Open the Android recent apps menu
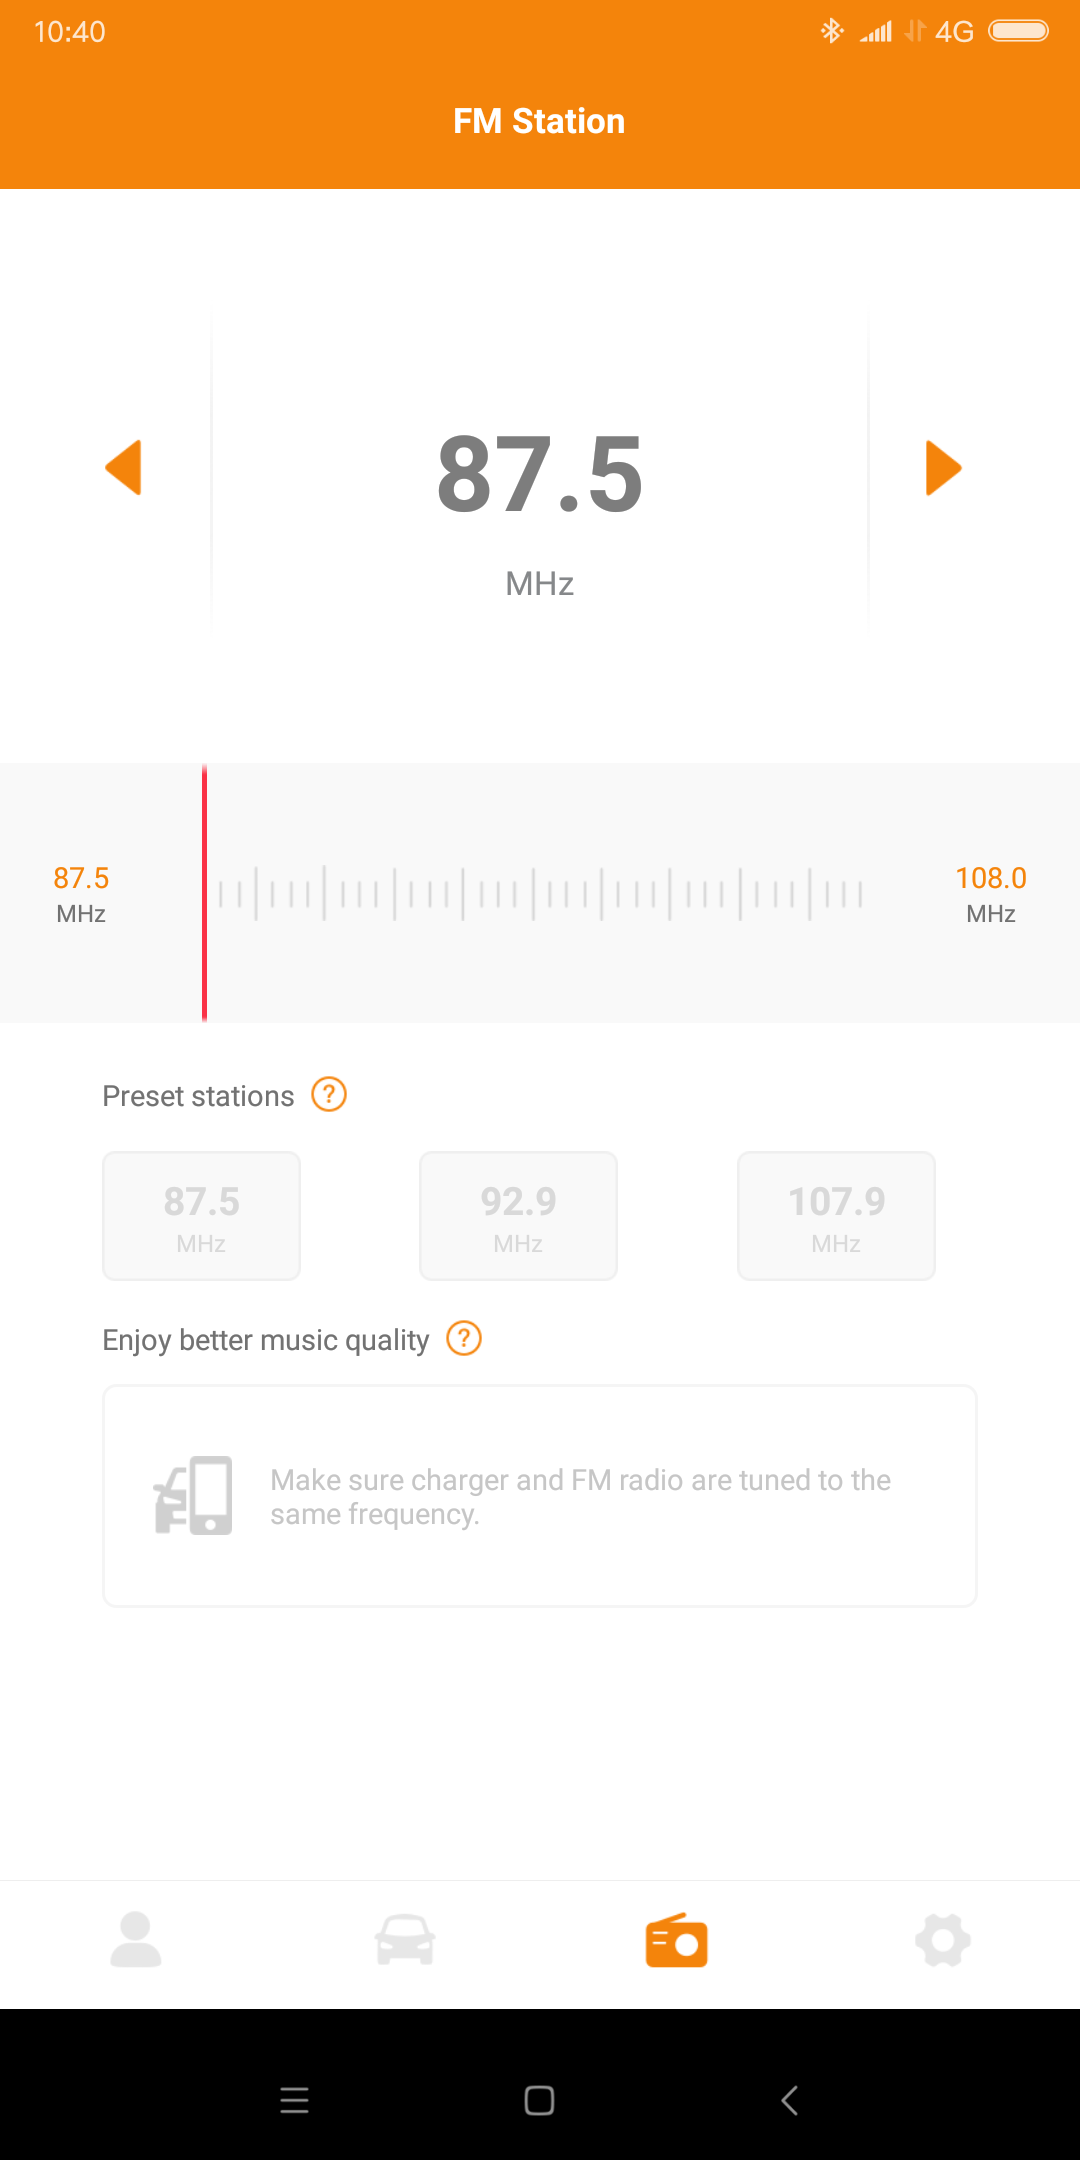Screen dimensions: 1080x2160 coord(294,2100)
